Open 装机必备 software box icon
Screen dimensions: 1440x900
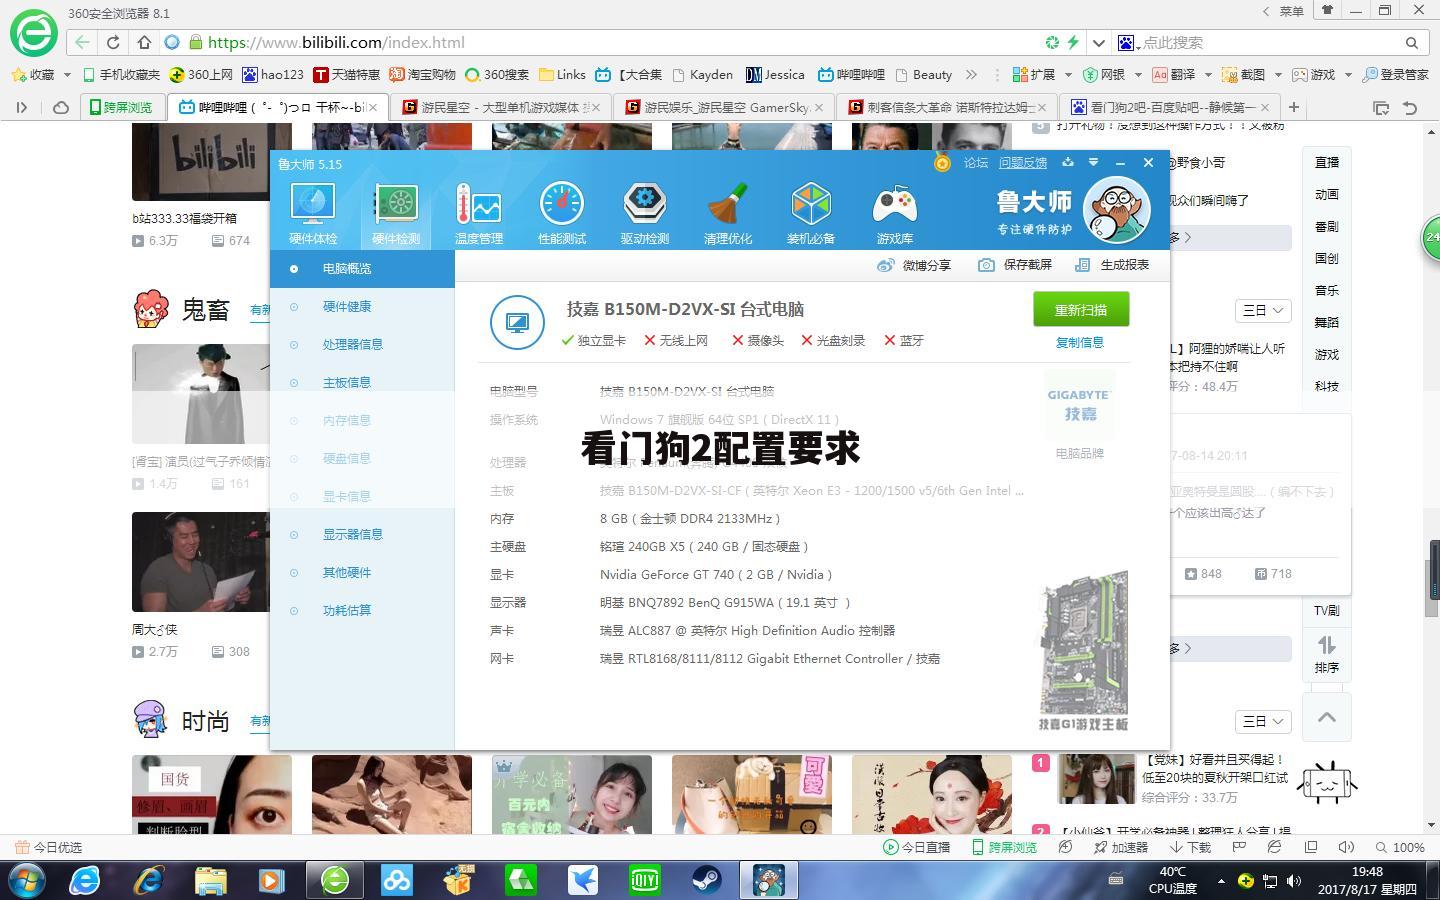811,214
